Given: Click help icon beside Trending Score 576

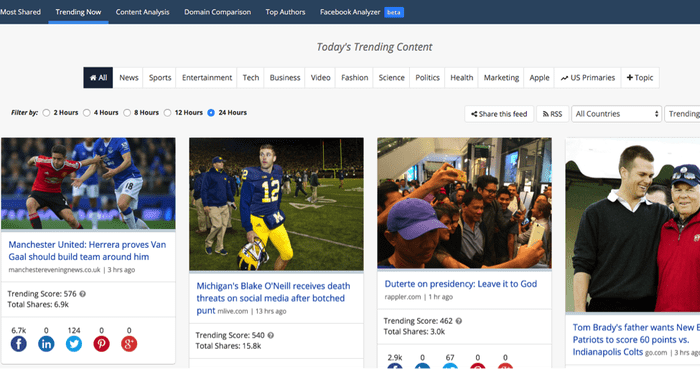Looking at the screenshot, I should [83, 294].
